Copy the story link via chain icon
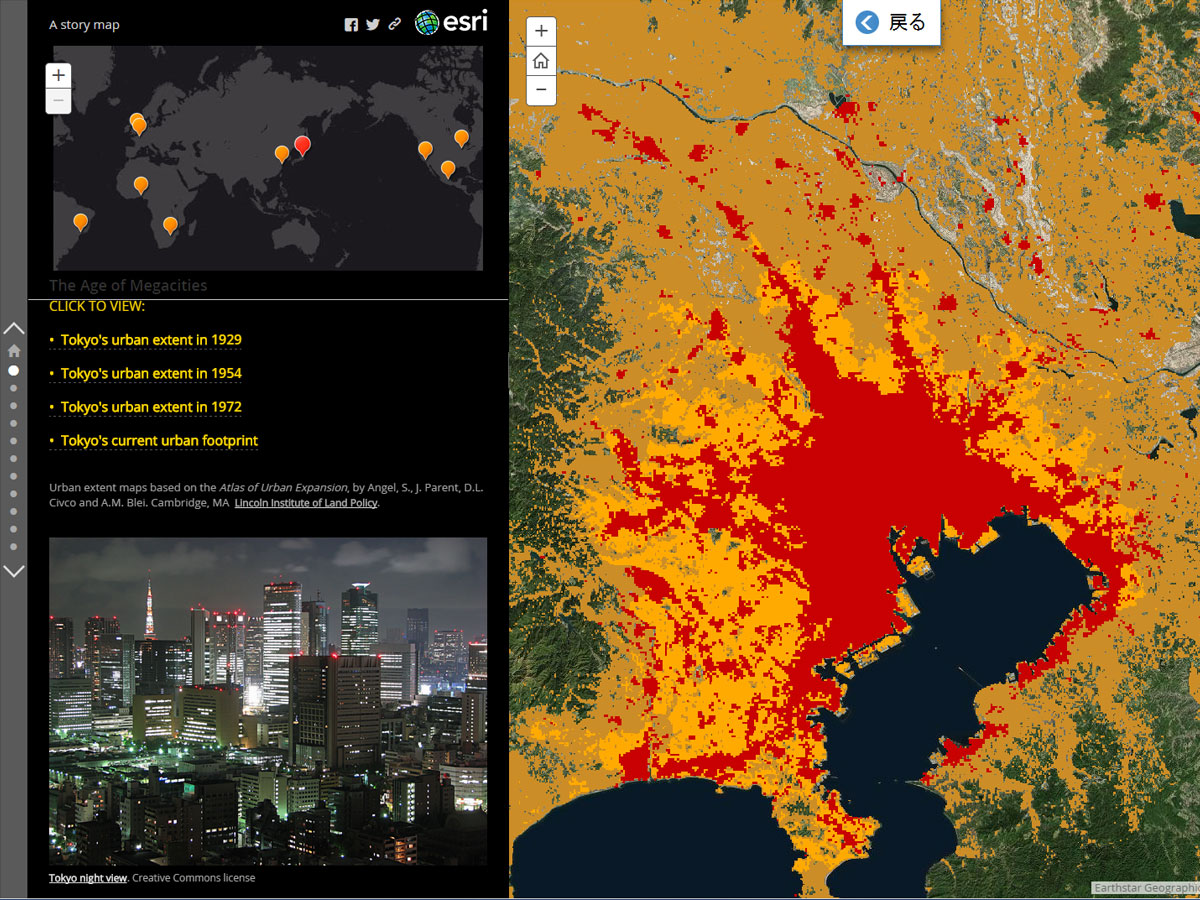 tap(395, 25)
